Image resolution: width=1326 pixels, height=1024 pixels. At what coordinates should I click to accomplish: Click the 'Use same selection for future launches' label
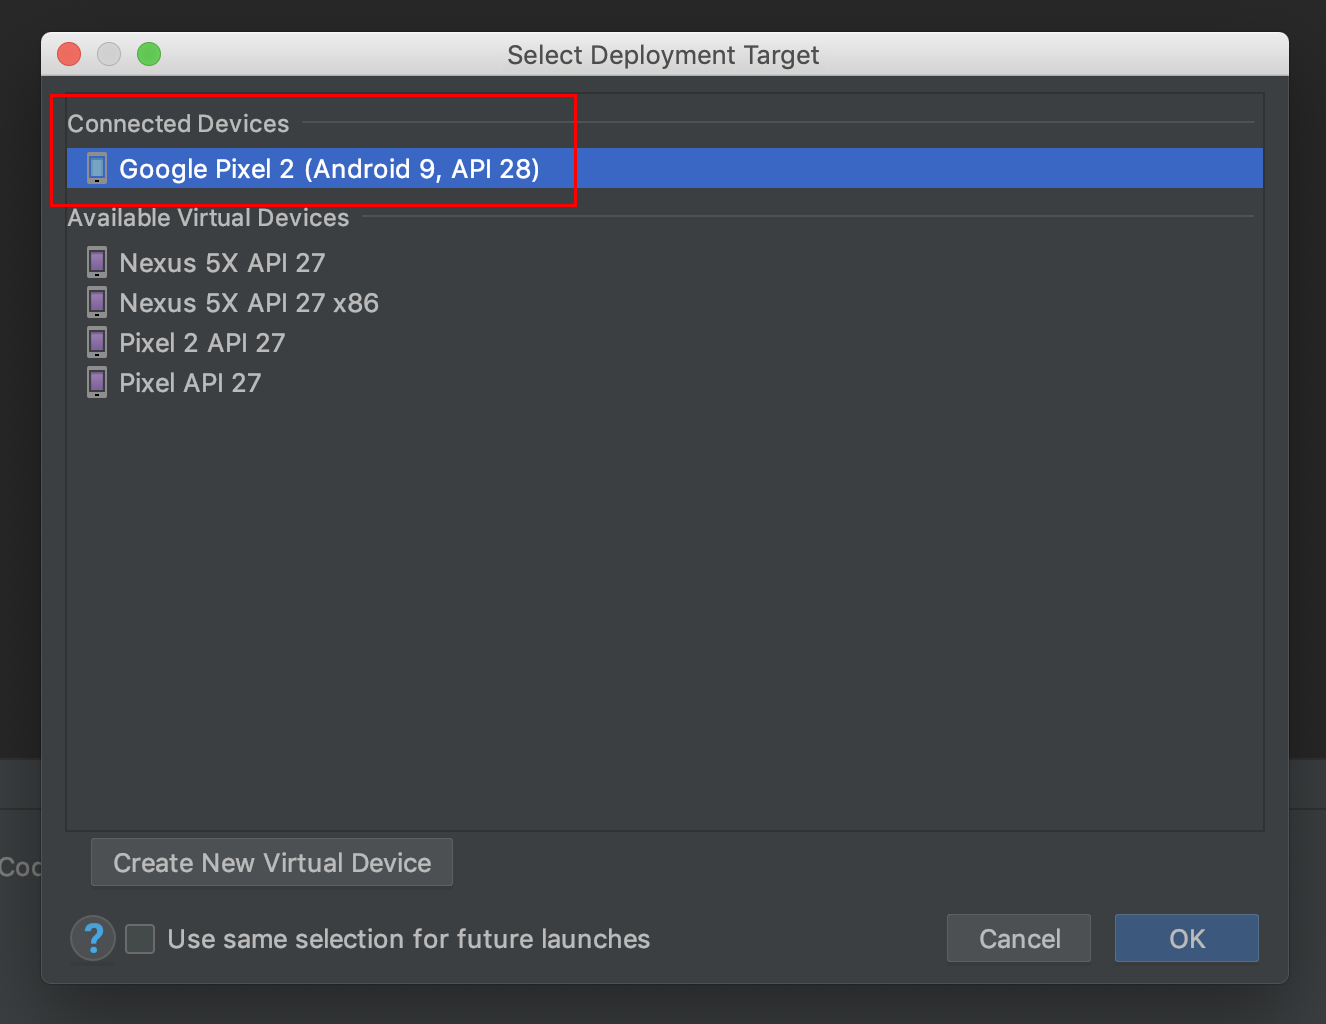click(408, 939)
